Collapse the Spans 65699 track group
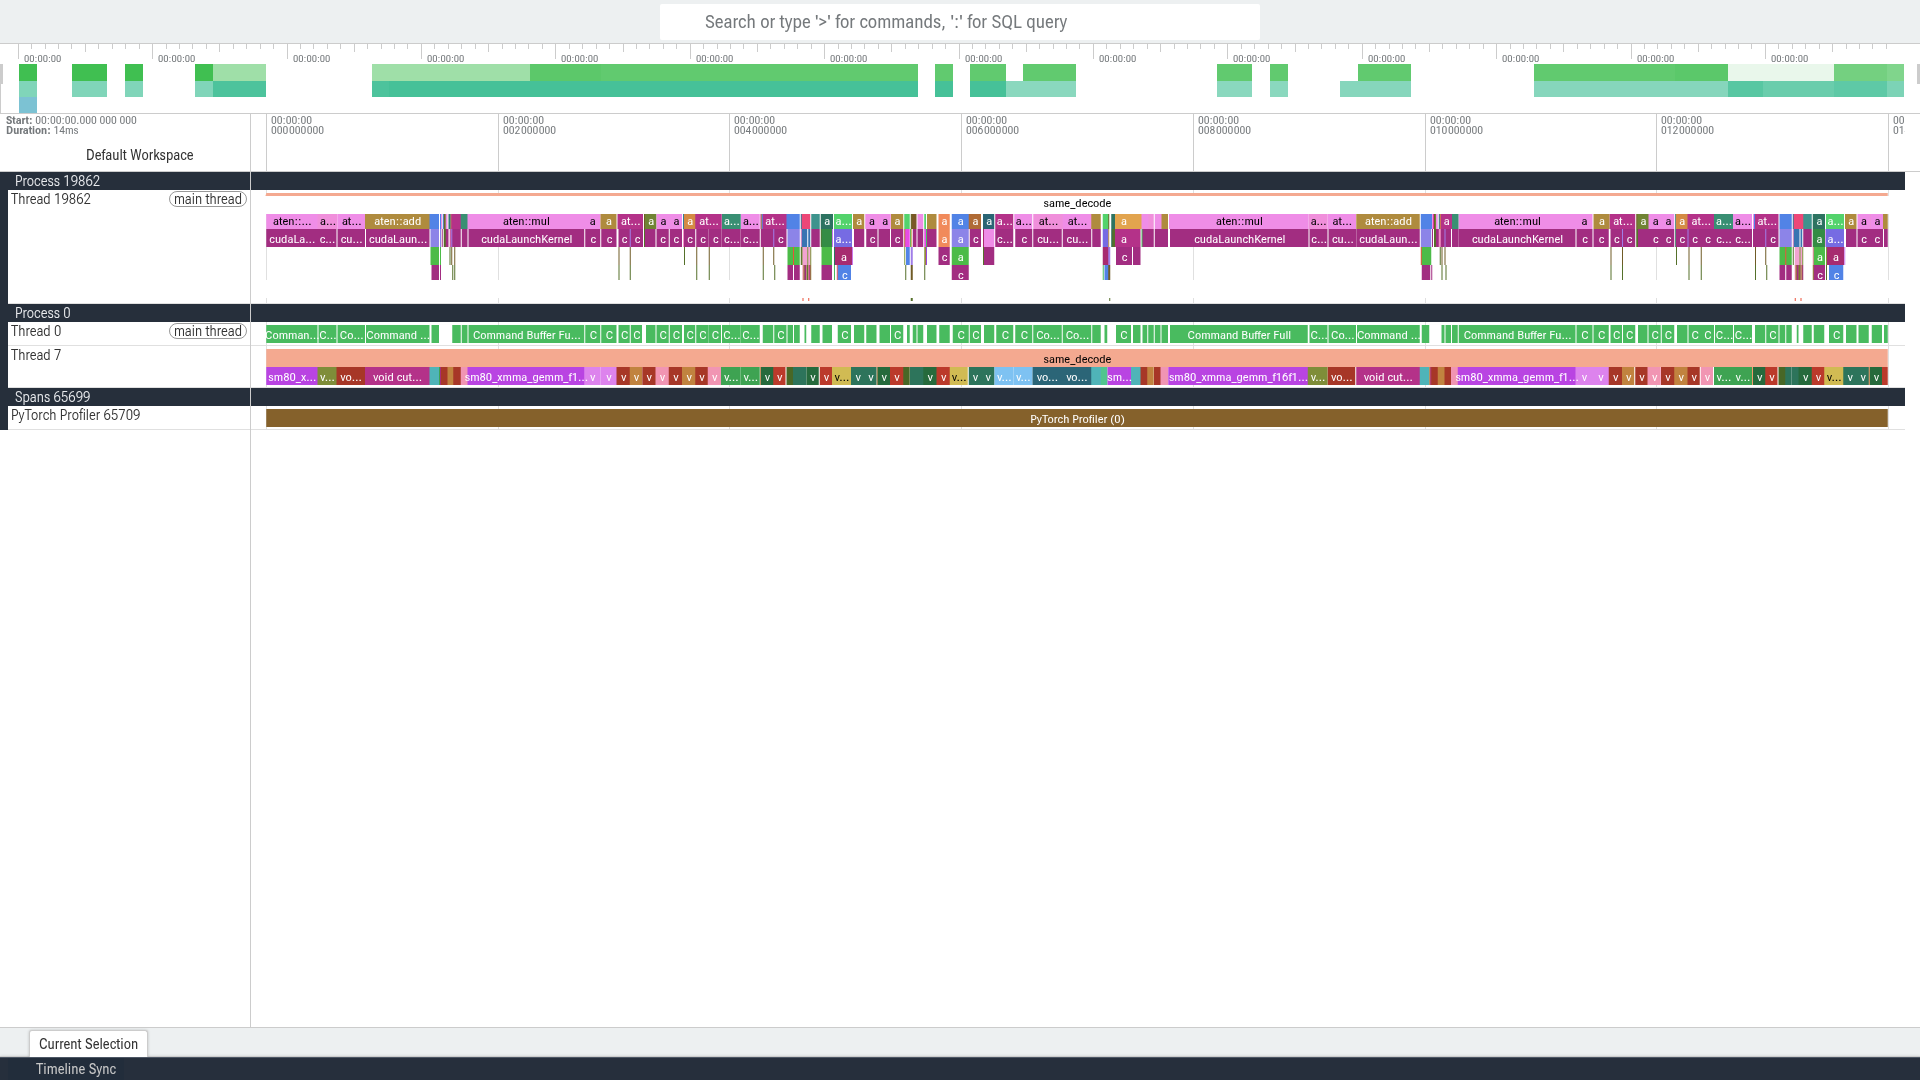The width and height of the screenshot is (1920, 1080). [x=52, y=397]
